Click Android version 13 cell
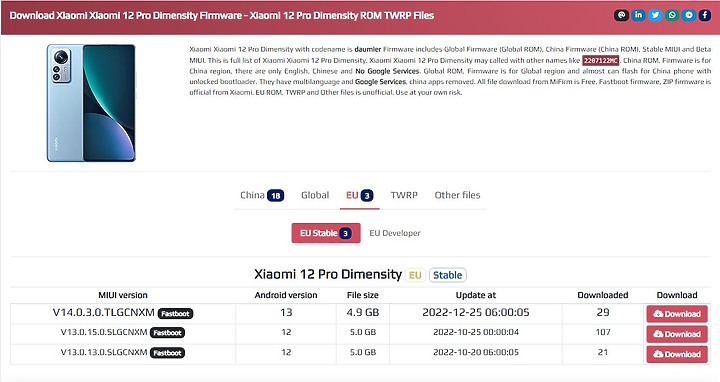The height and width of the screenshot is (382, 720). tap(286, 313)
